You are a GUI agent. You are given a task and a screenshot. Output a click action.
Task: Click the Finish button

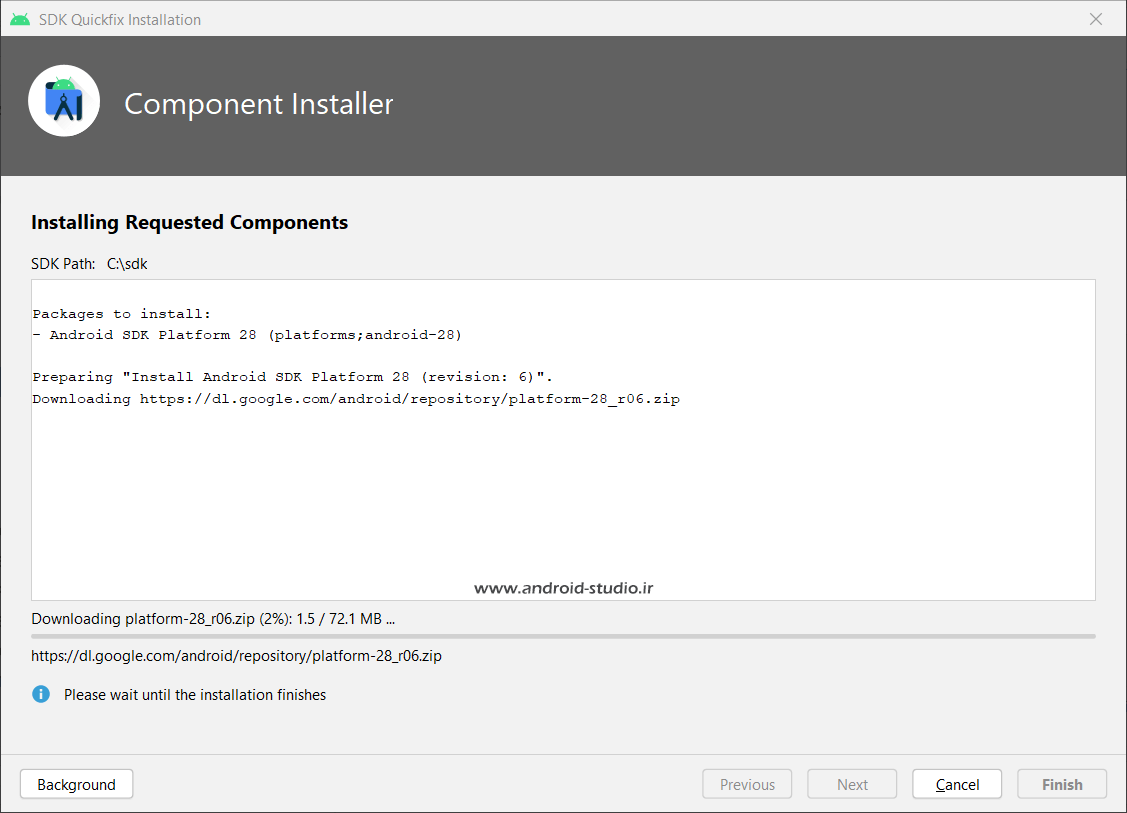click(x=1062, y=785)
